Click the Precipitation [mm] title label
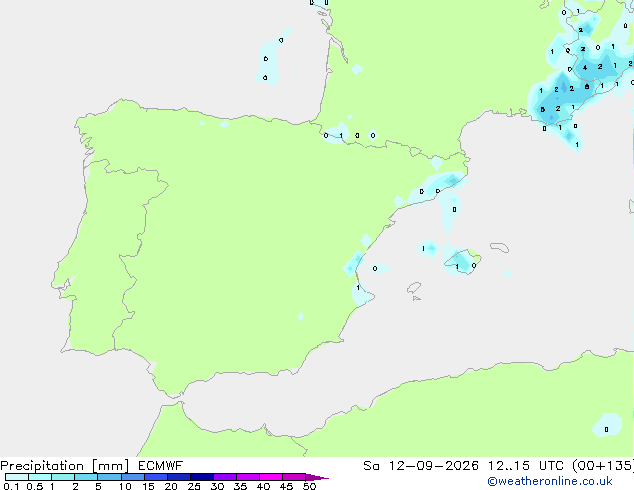 pyautogui.click(x=65, y=466)
